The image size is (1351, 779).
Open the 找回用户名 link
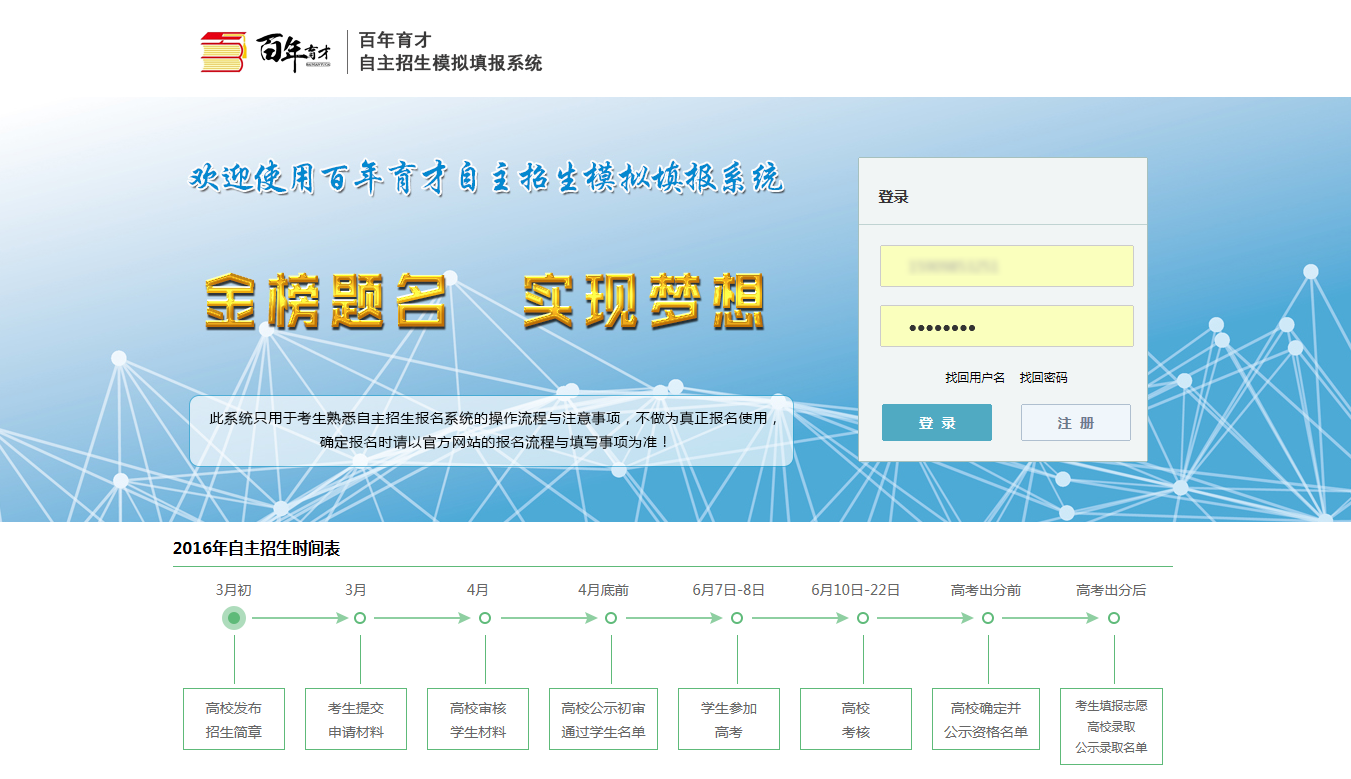tap(975, 377)
